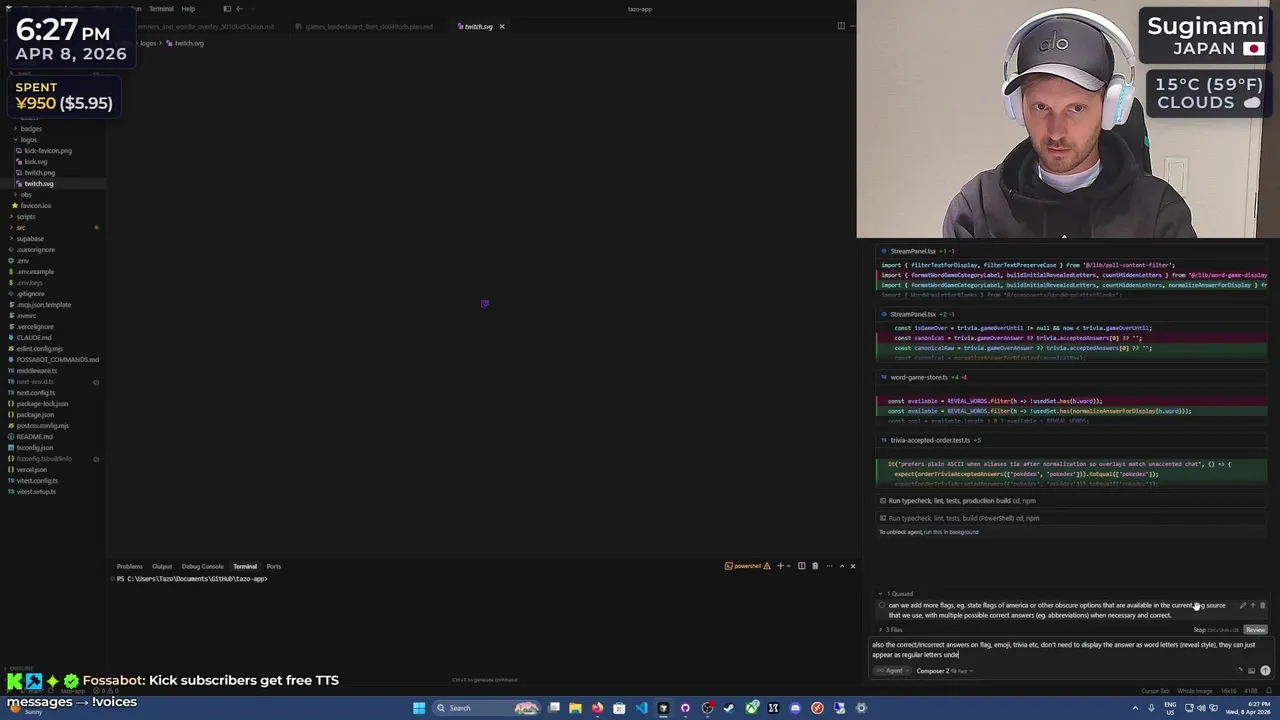Open VS Code from taskbar
This screenshot has height=720, width=1280.
pyautogui.click(x=641, y=708)
